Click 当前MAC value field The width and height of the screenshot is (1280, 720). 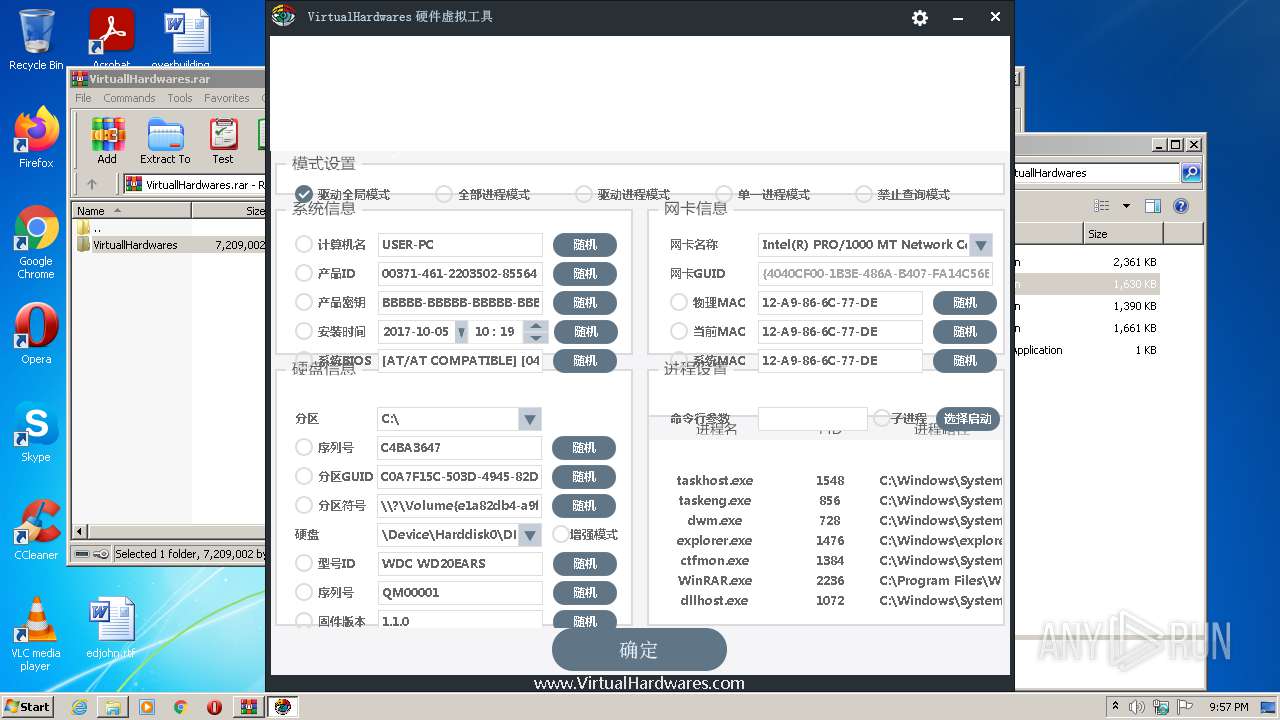pyautogui.click(x=840, y=332)
